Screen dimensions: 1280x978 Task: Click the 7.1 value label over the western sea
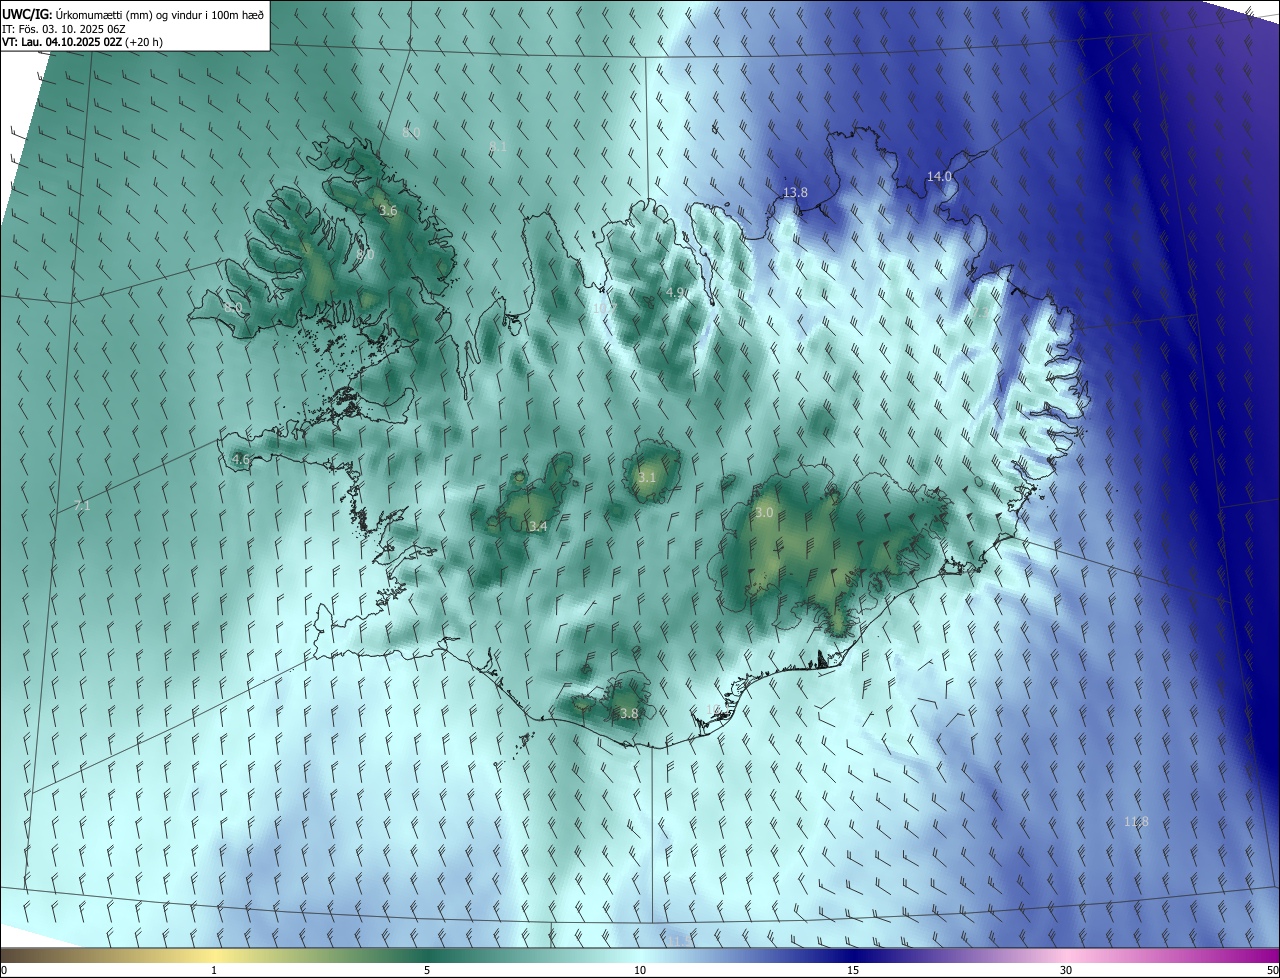tap(82, 506)
